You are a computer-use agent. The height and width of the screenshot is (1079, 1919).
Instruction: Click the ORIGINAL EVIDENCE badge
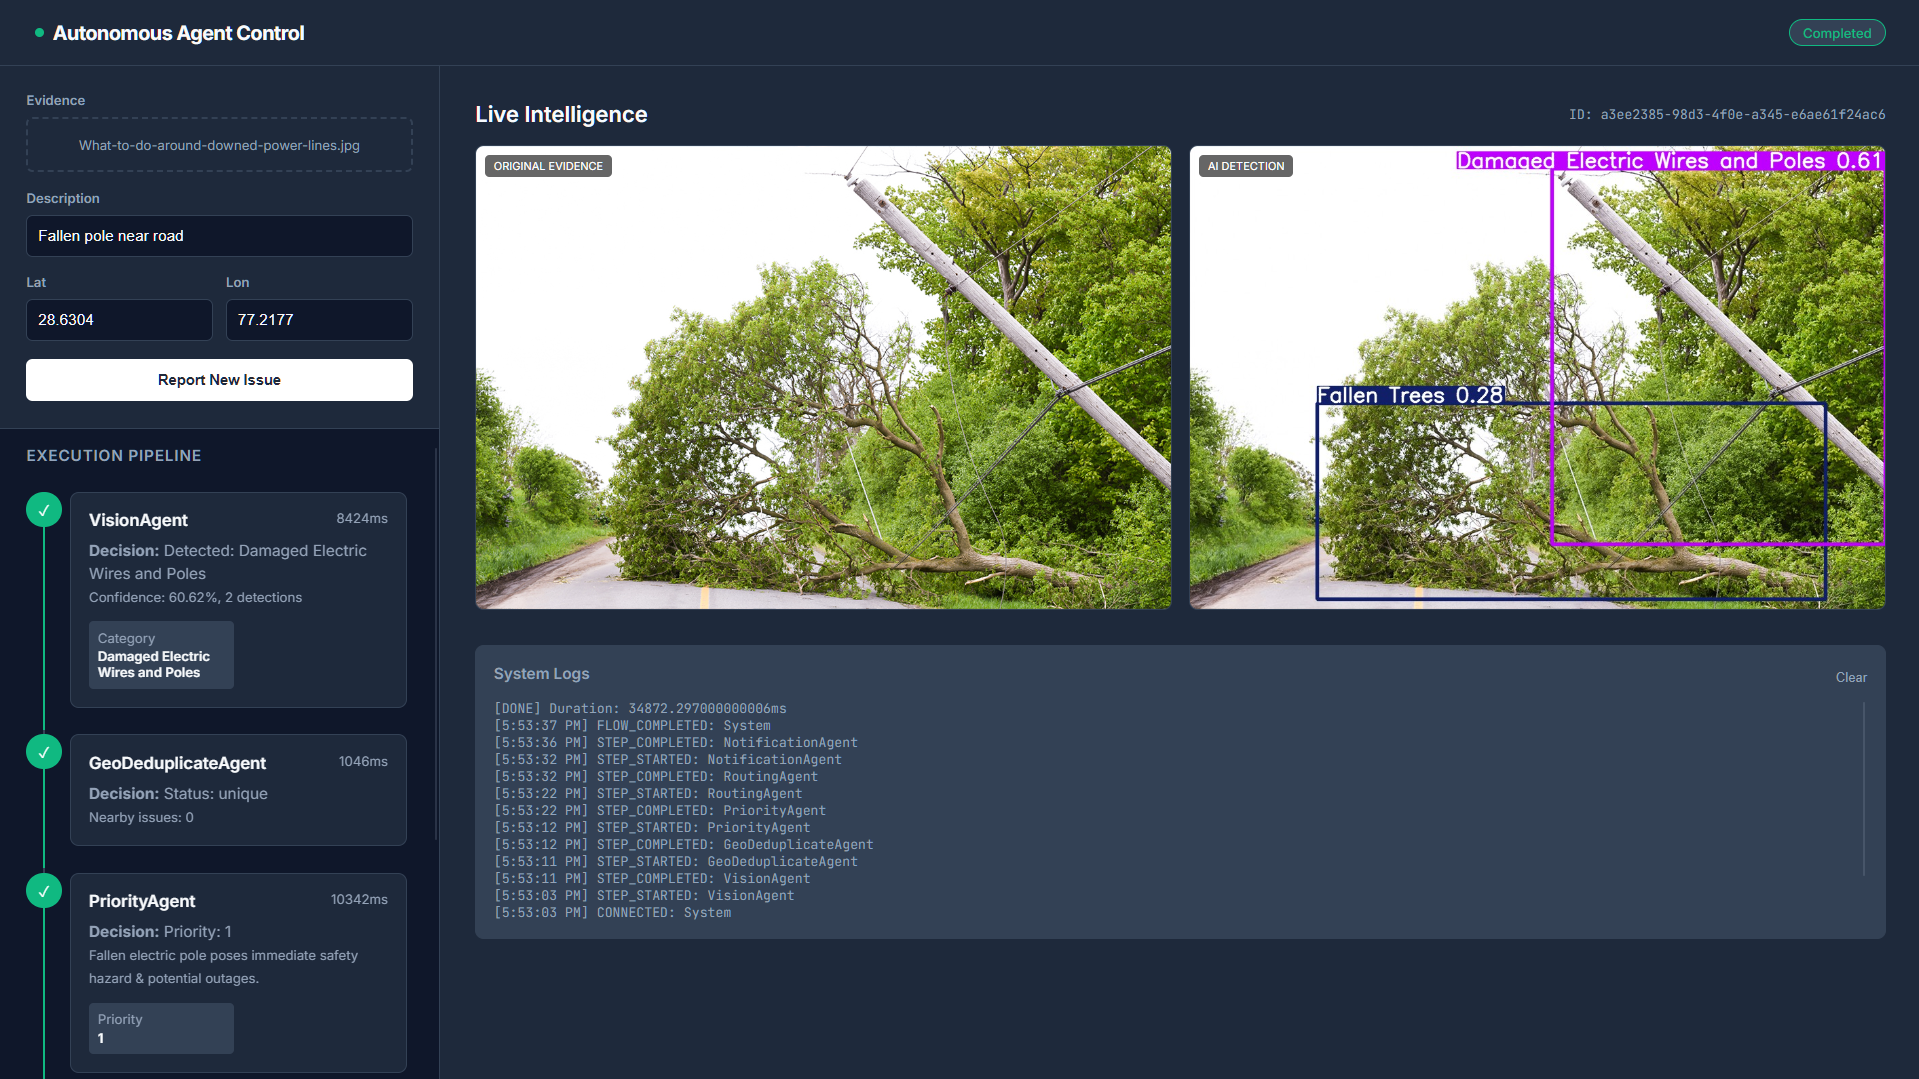pyautogui.click(x=548, y=165)
